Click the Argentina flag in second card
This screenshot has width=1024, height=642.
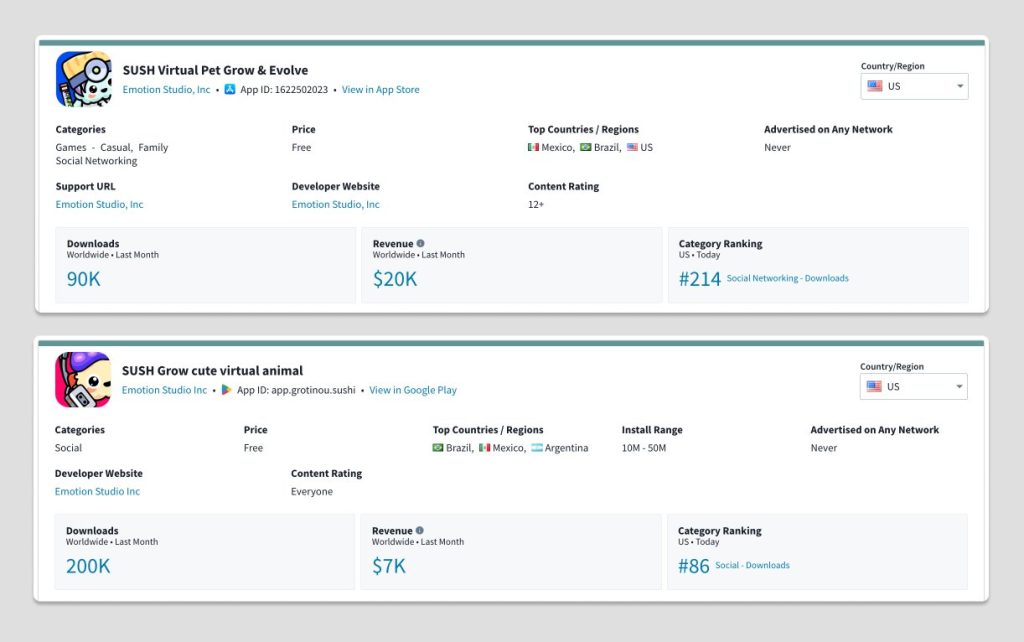[537, 448]
